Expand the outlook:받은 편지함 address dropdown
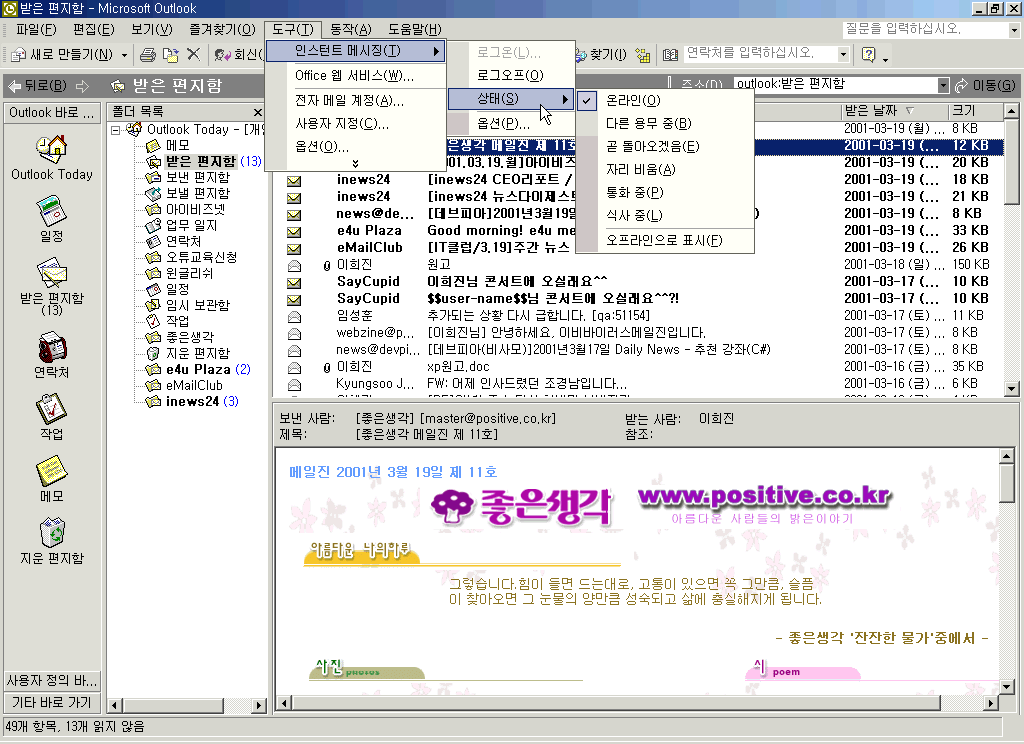 coord(943,86)
